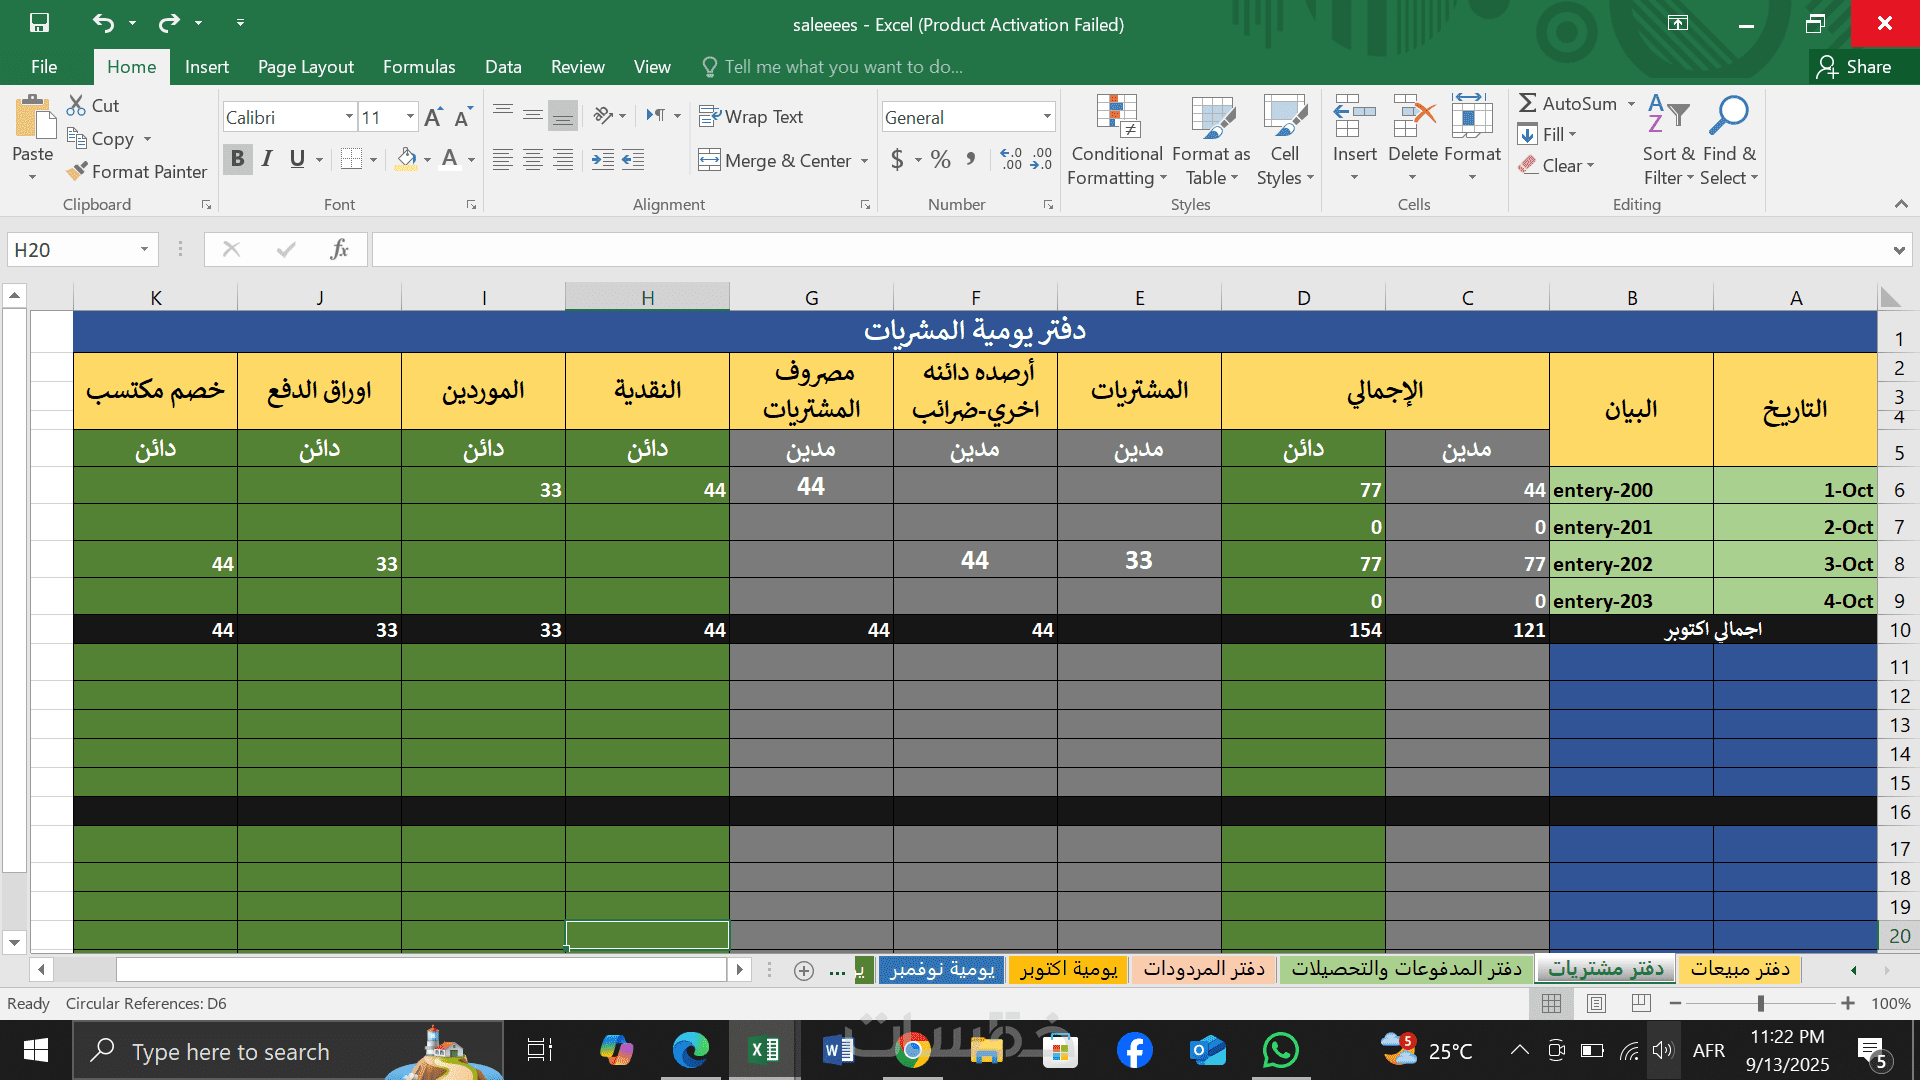
Task: Click the zoom slider in status bar
Action: click(x=1760, y=1003)
